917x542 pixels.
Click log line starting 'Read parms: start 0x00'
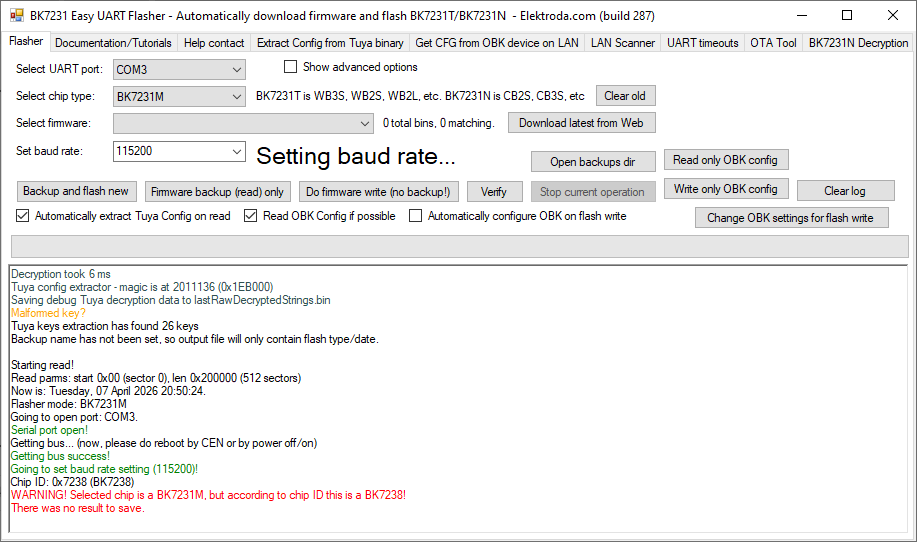click(x=156, y=378)
